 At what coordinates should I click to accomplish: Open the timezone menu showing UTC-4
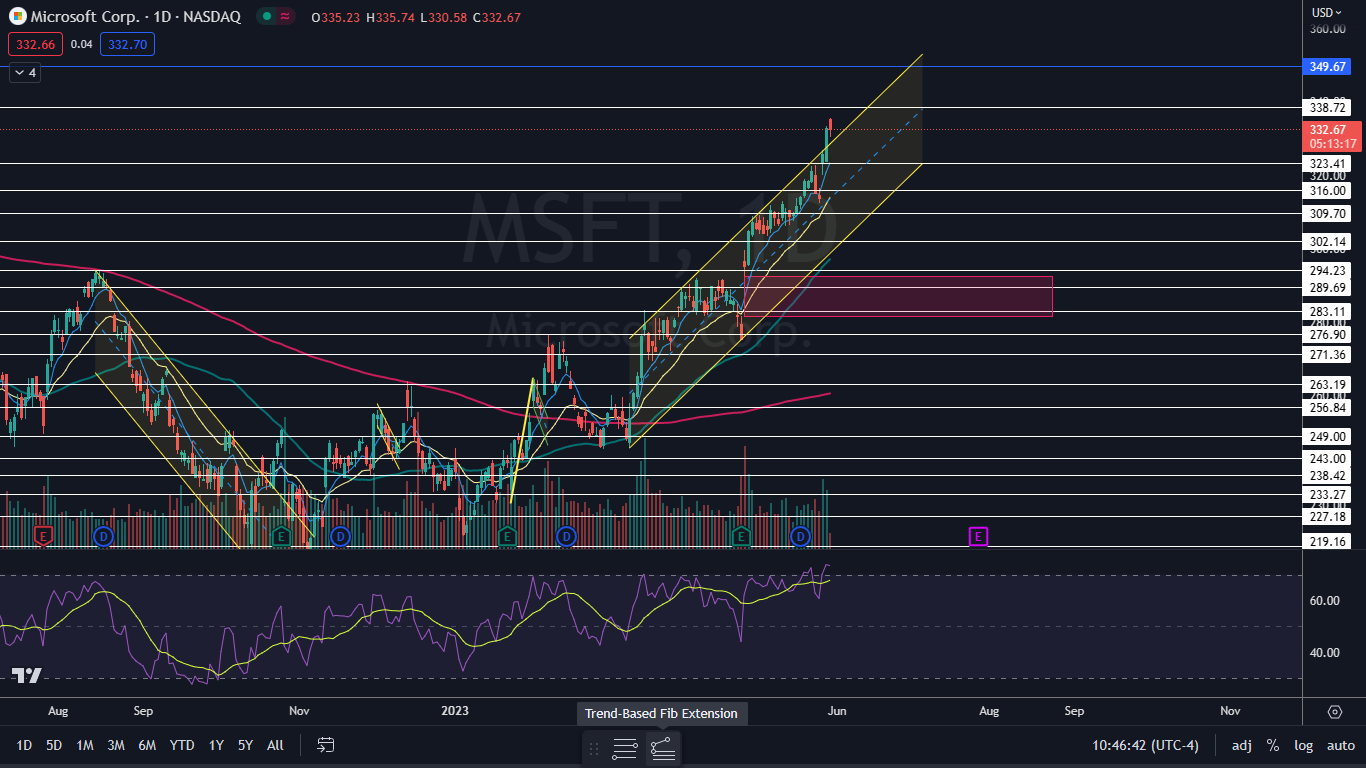[1146, 745]
